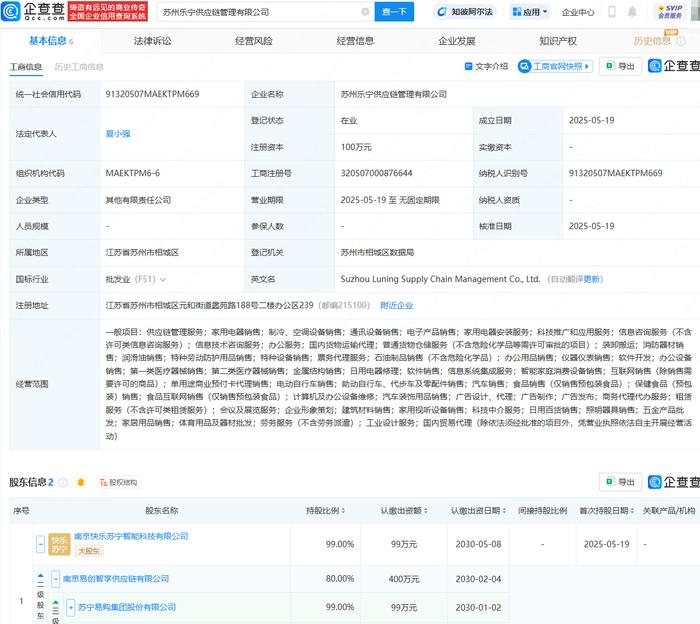
Task: Open the 知识产权 tab
Action: coord(558,41)
